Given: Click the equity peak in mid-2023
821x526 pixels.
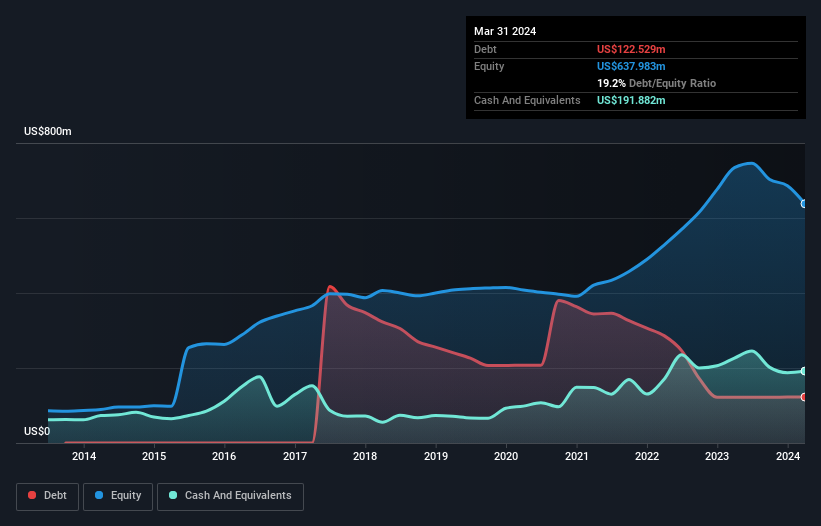Looking at the screenshot, I should (752, 164).
